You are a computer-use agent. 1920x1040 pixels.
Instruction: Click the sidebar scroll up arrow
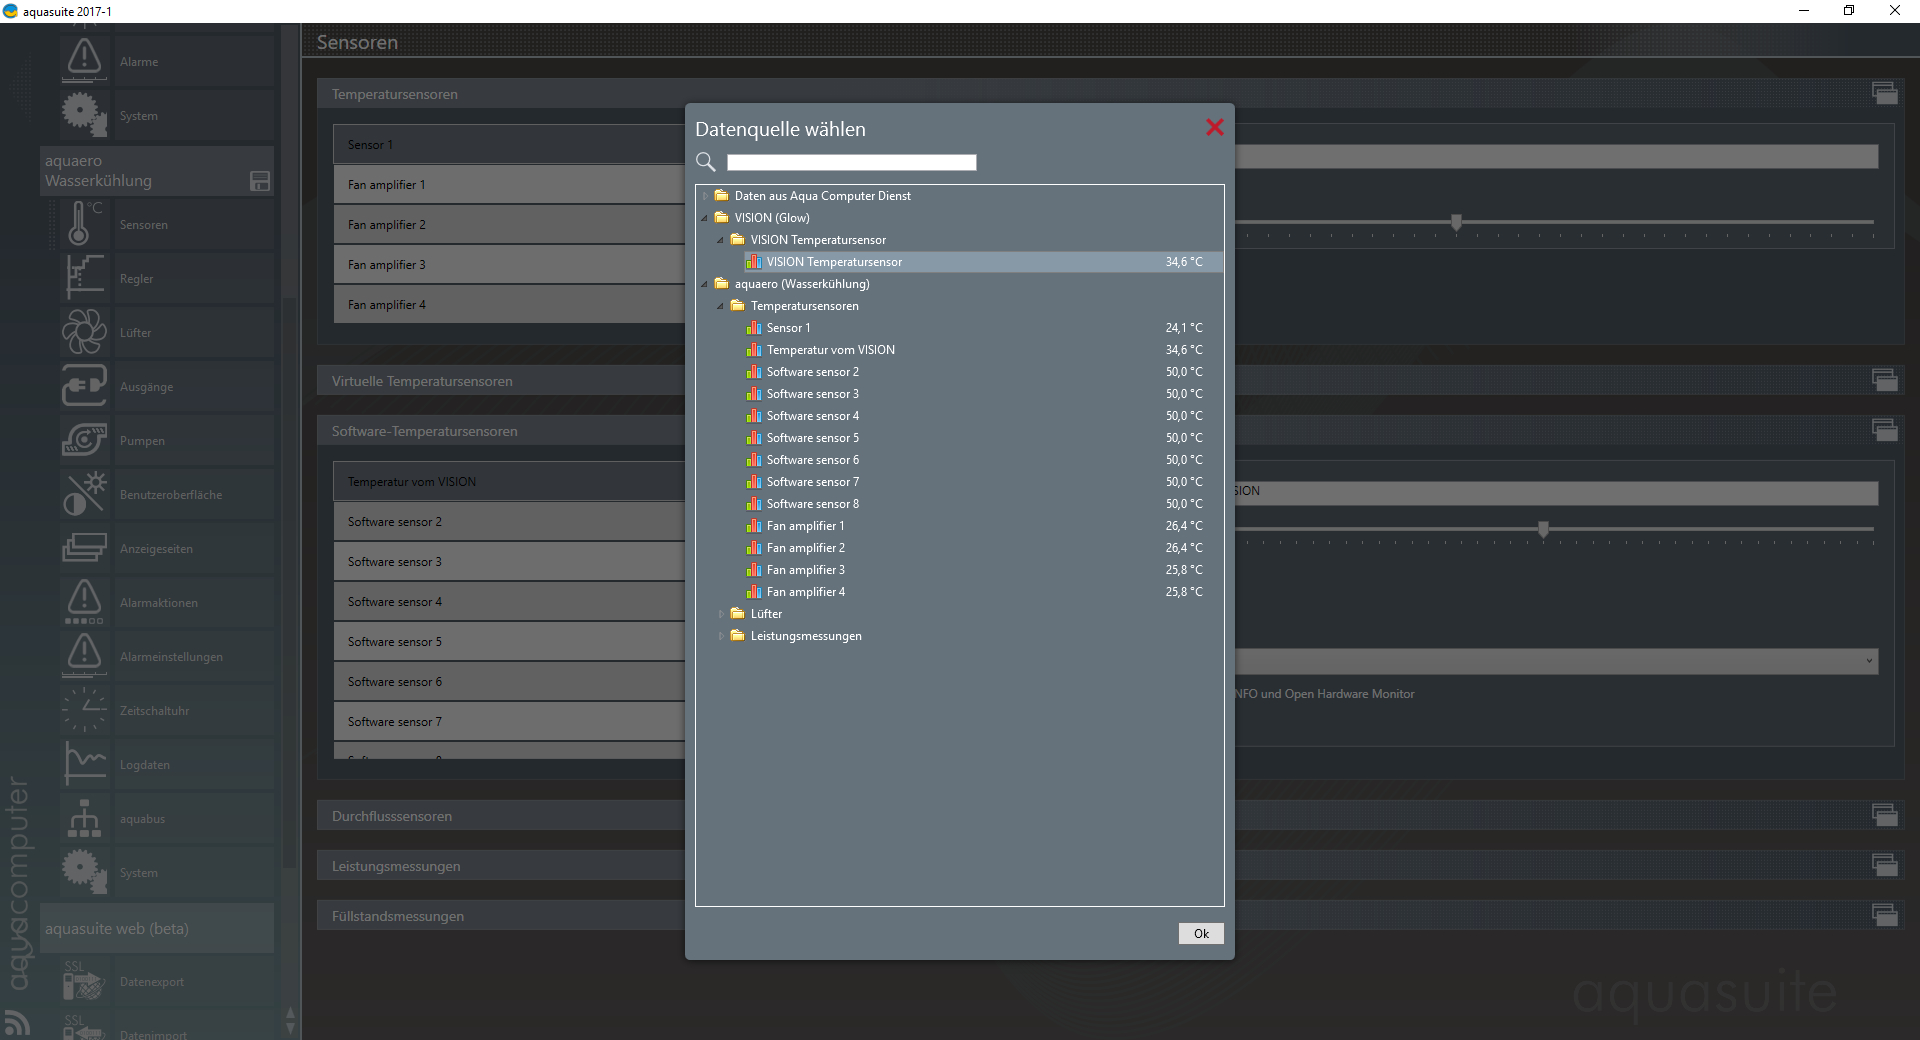tap(290, 1012)
